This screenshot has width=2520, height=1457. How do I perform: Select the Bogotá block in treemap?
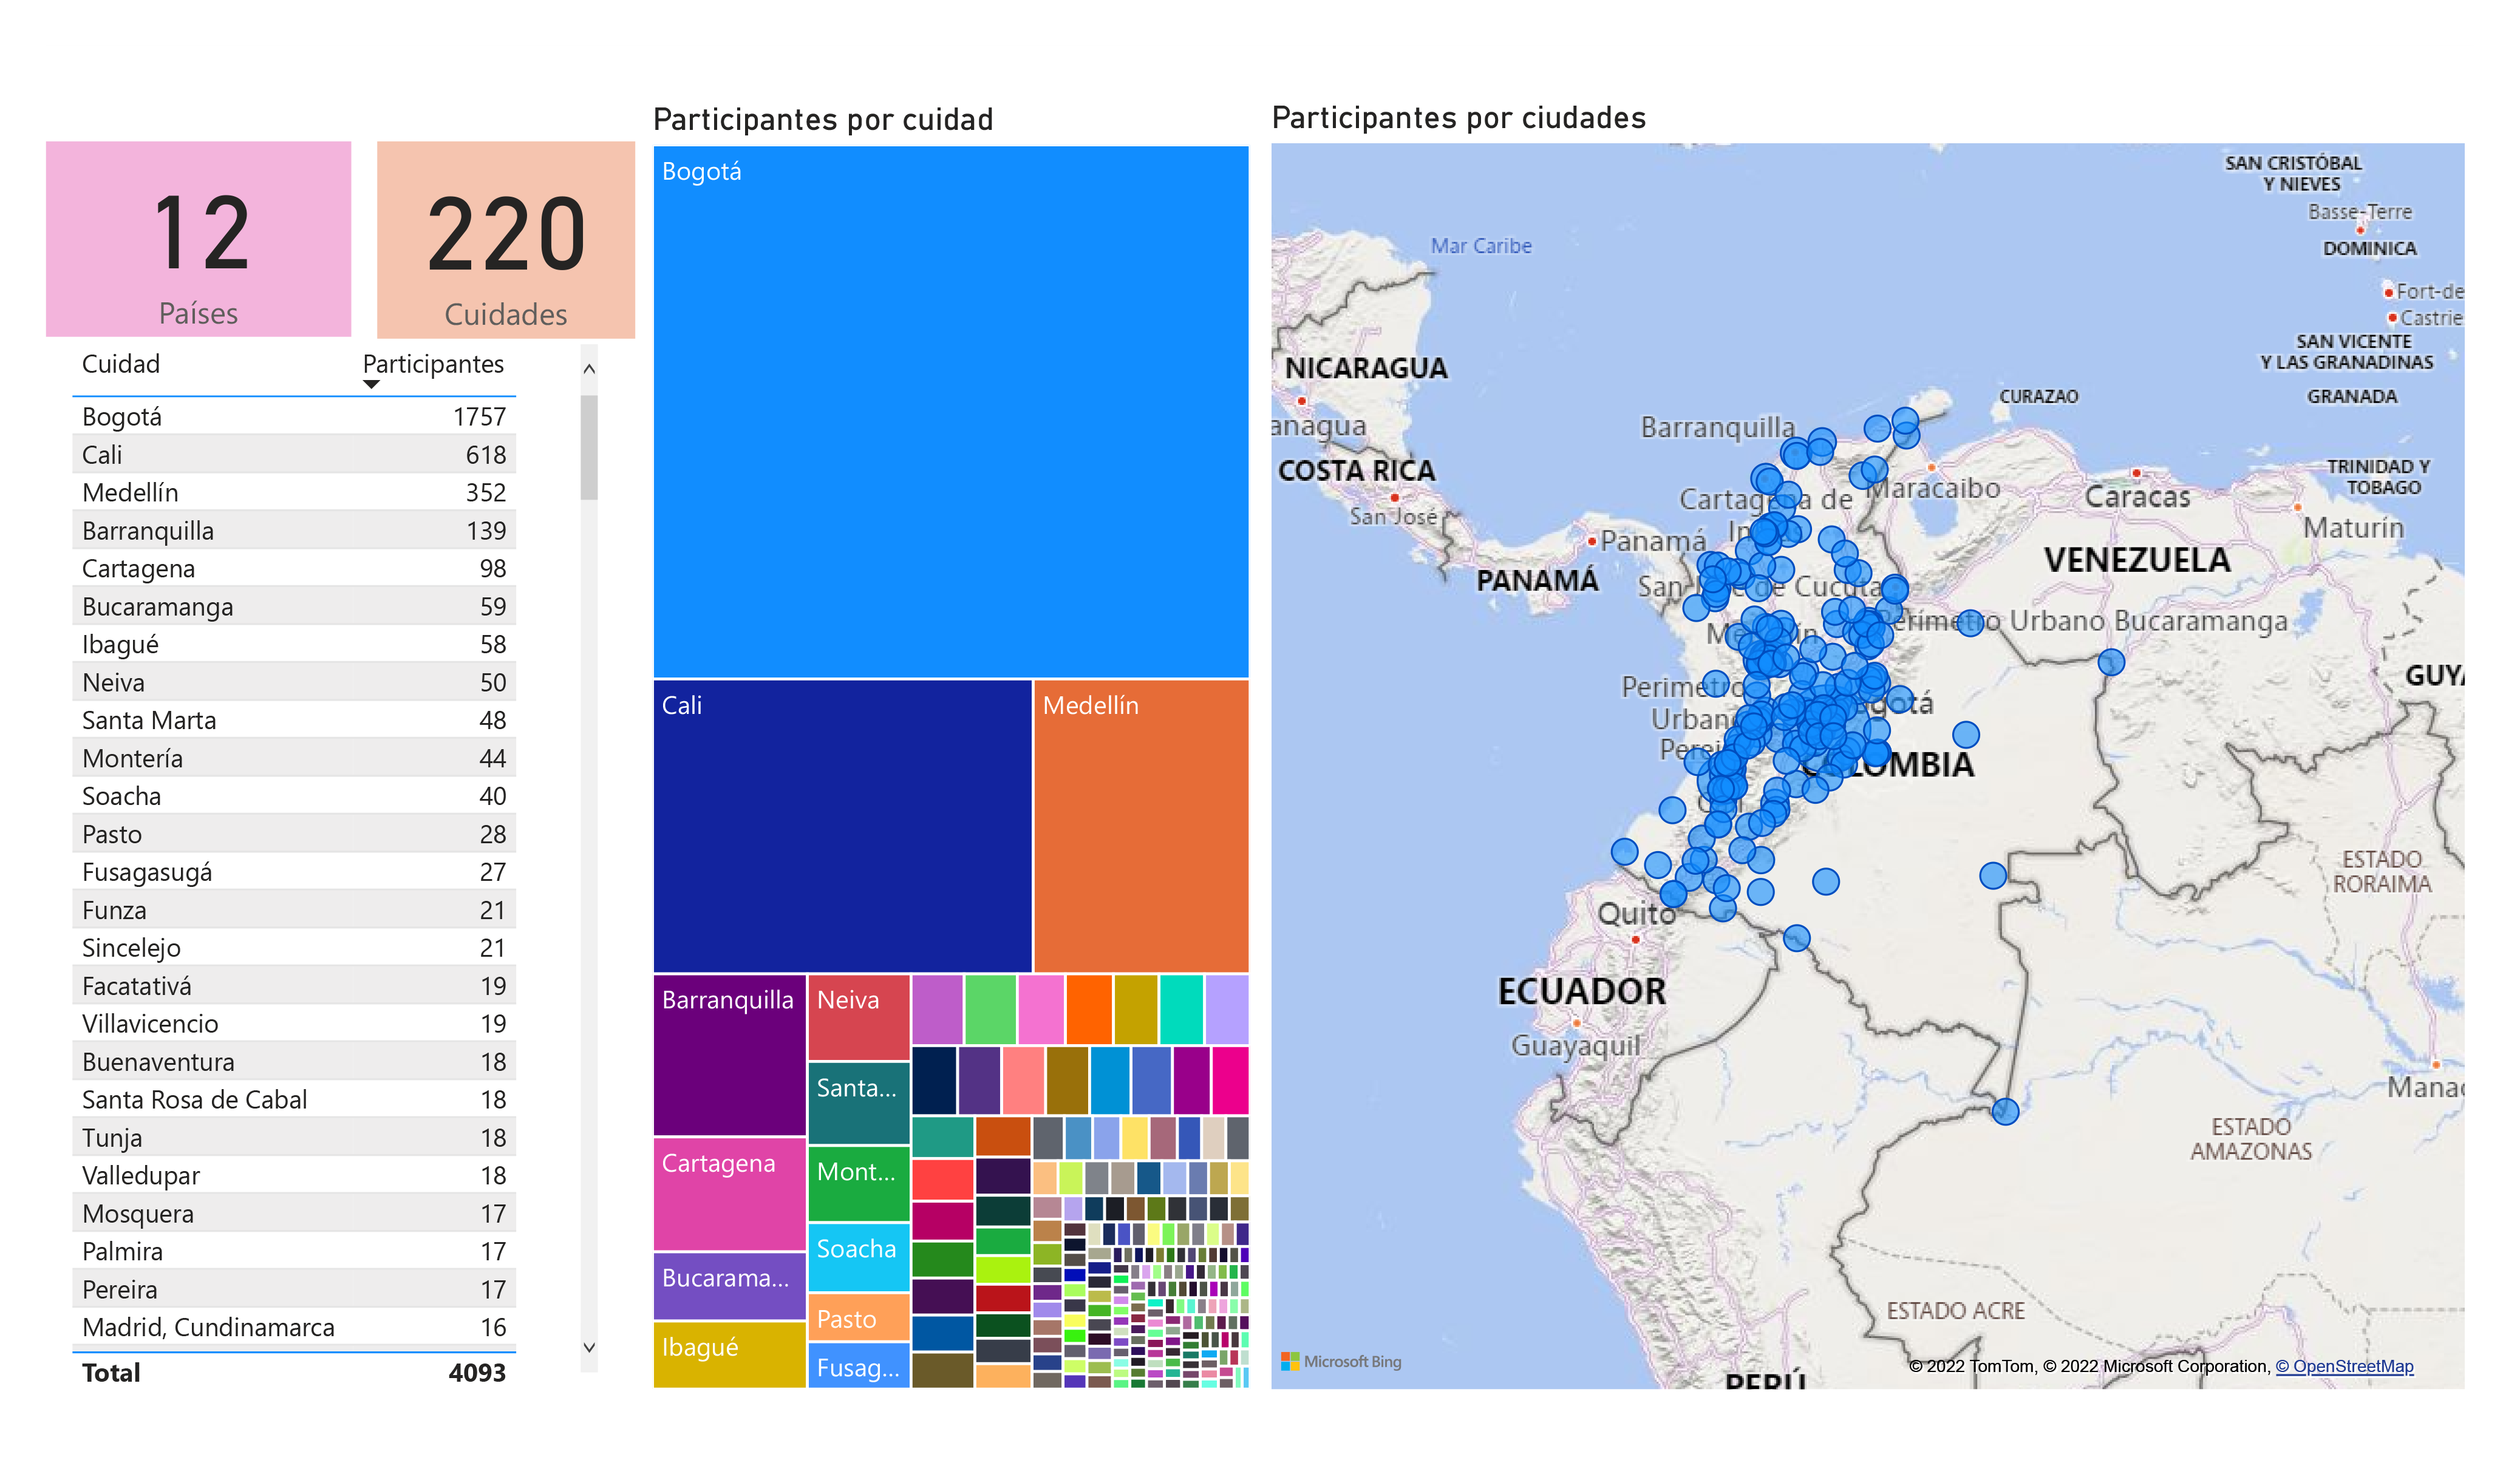pyautogui.click(x=950, y=411)
